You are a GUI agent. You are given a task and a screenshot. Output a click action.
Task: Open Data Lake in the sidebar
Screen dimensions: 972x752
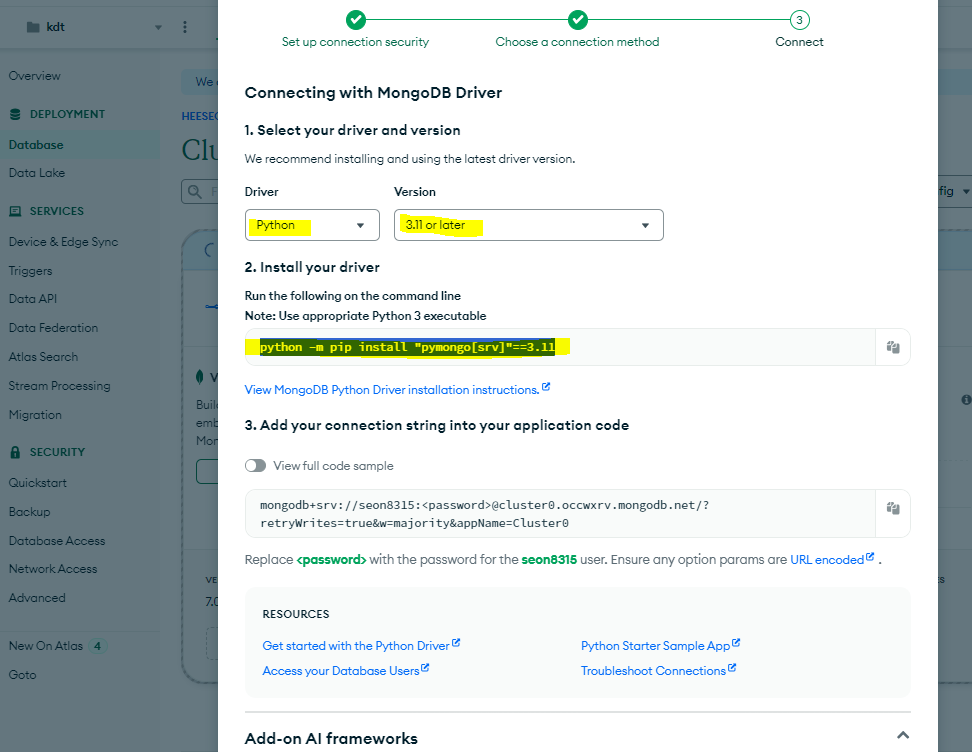pyautogui.click(x=37, y=173)
